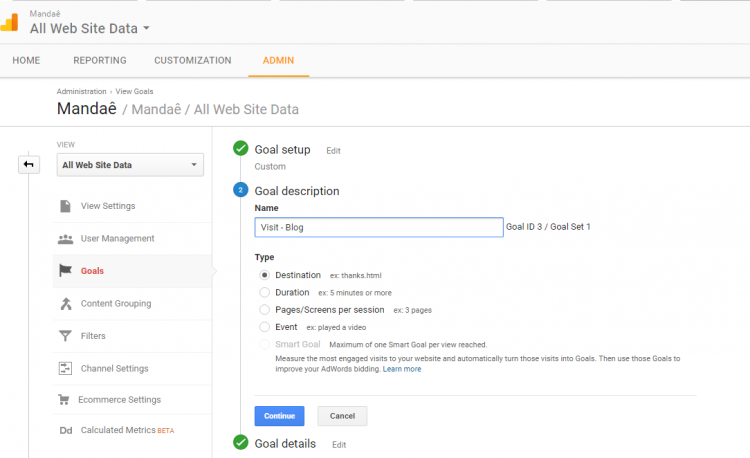Select the Destination goal type

265,275
